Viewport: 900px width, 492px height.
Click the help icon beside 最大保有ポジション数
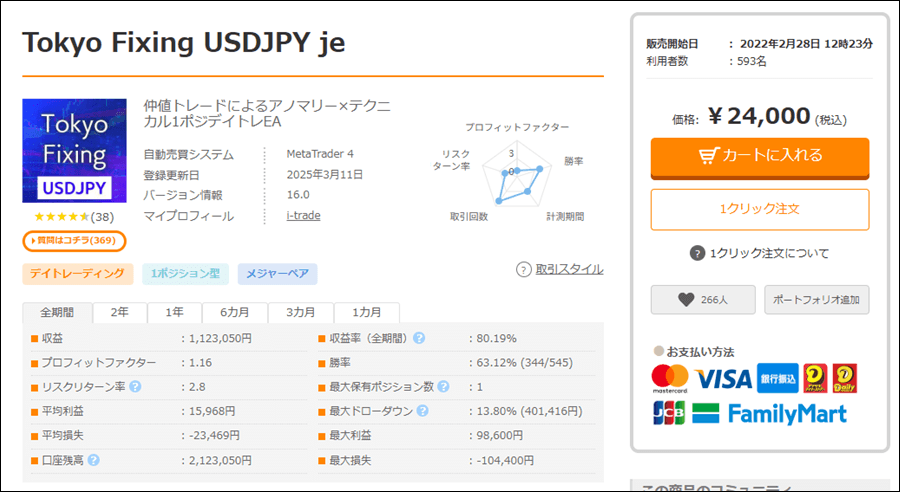(443, 386)
